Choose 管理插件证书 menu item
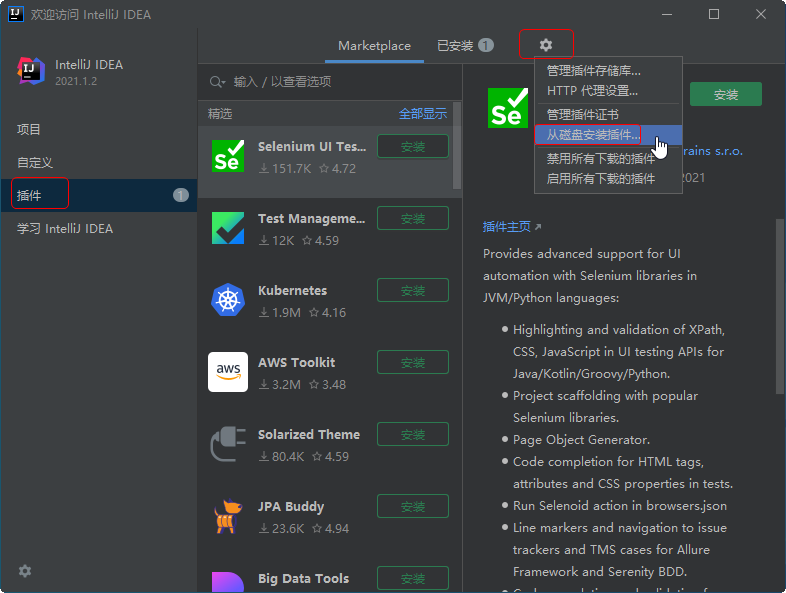The image size is (786, 593). click(x=608, y=114)
